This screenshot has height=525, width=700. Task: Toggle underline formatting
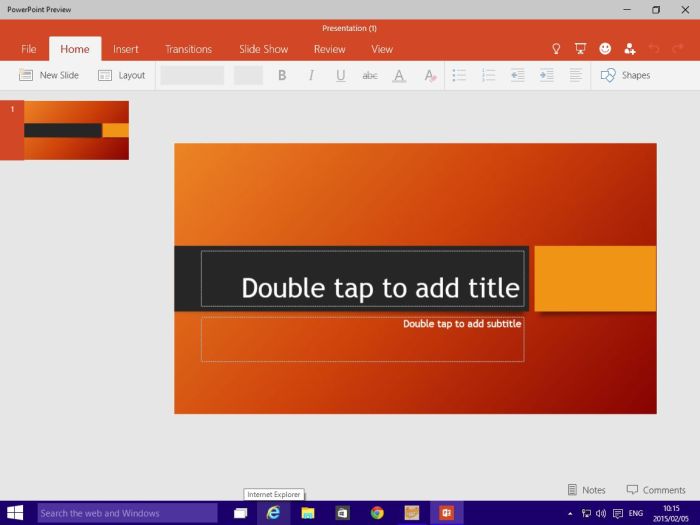(340, 75)
